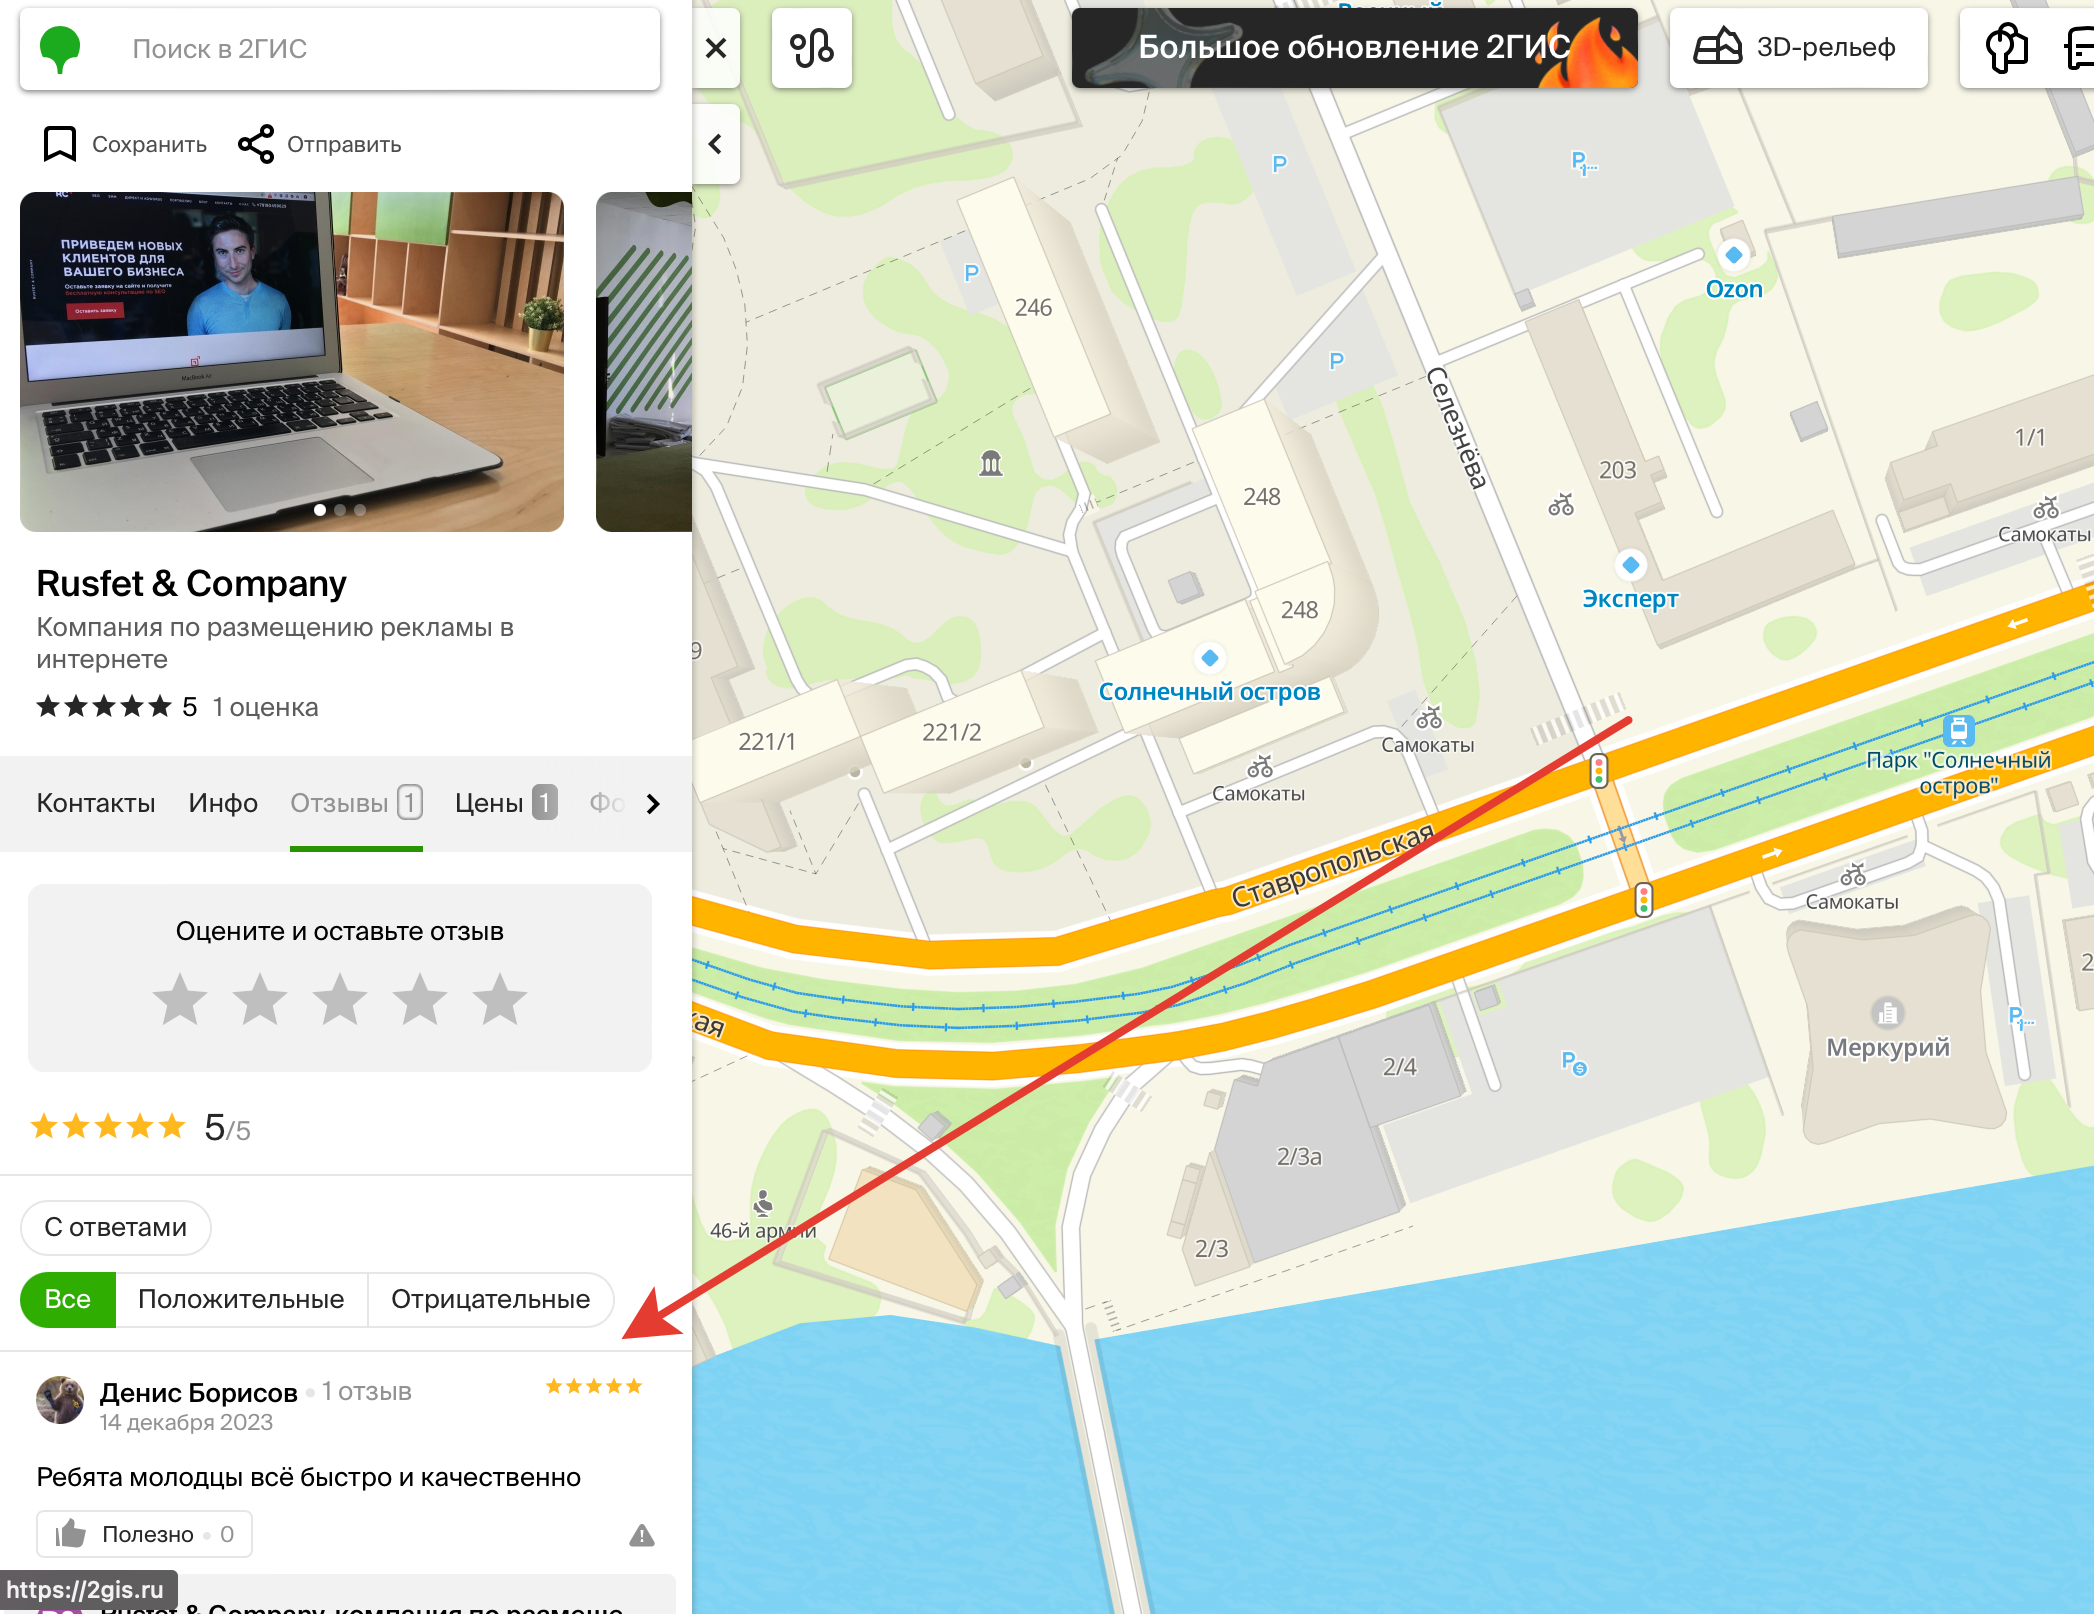Viewport: 2094px width, 1614px height.
Task: Click the tree-shaped map button at top
Action: [2006, 48]
